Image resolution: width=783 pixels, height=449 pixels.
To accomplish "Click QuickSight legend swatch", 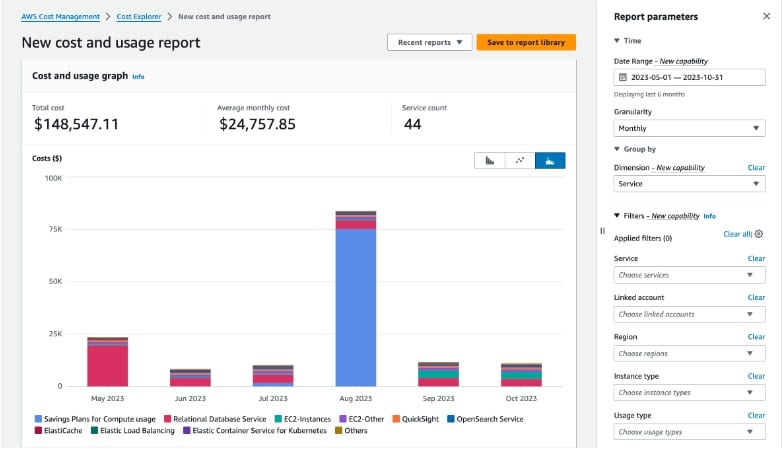I will (396, 419).
